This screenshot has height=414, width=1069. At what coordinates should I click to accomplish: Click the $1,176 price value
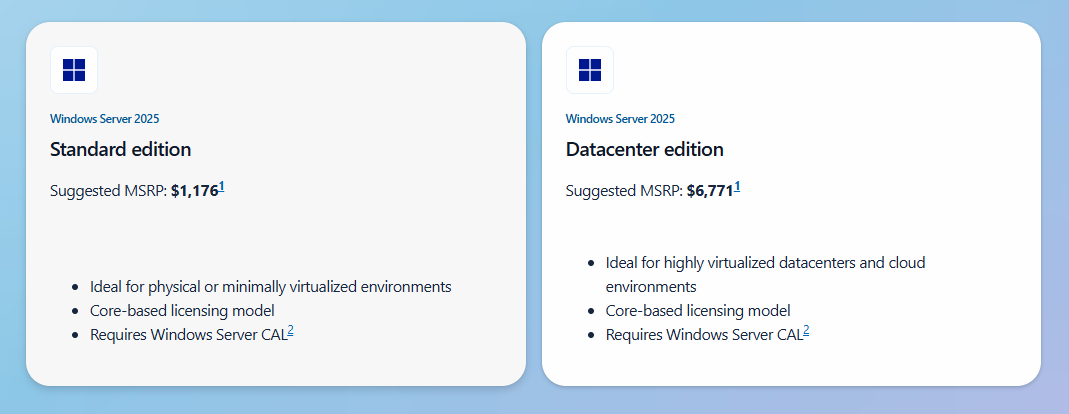click(x=194, y=191)
